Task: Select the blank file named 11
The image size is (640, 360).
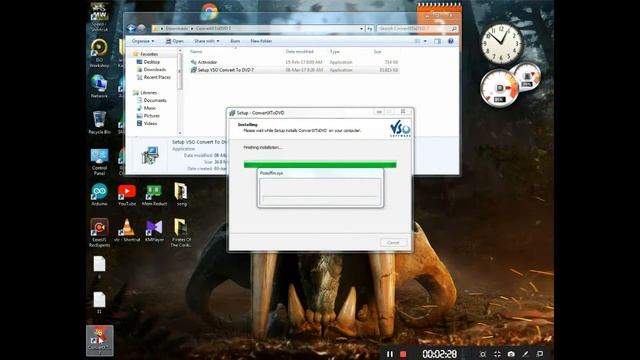Action: [99, 302]
